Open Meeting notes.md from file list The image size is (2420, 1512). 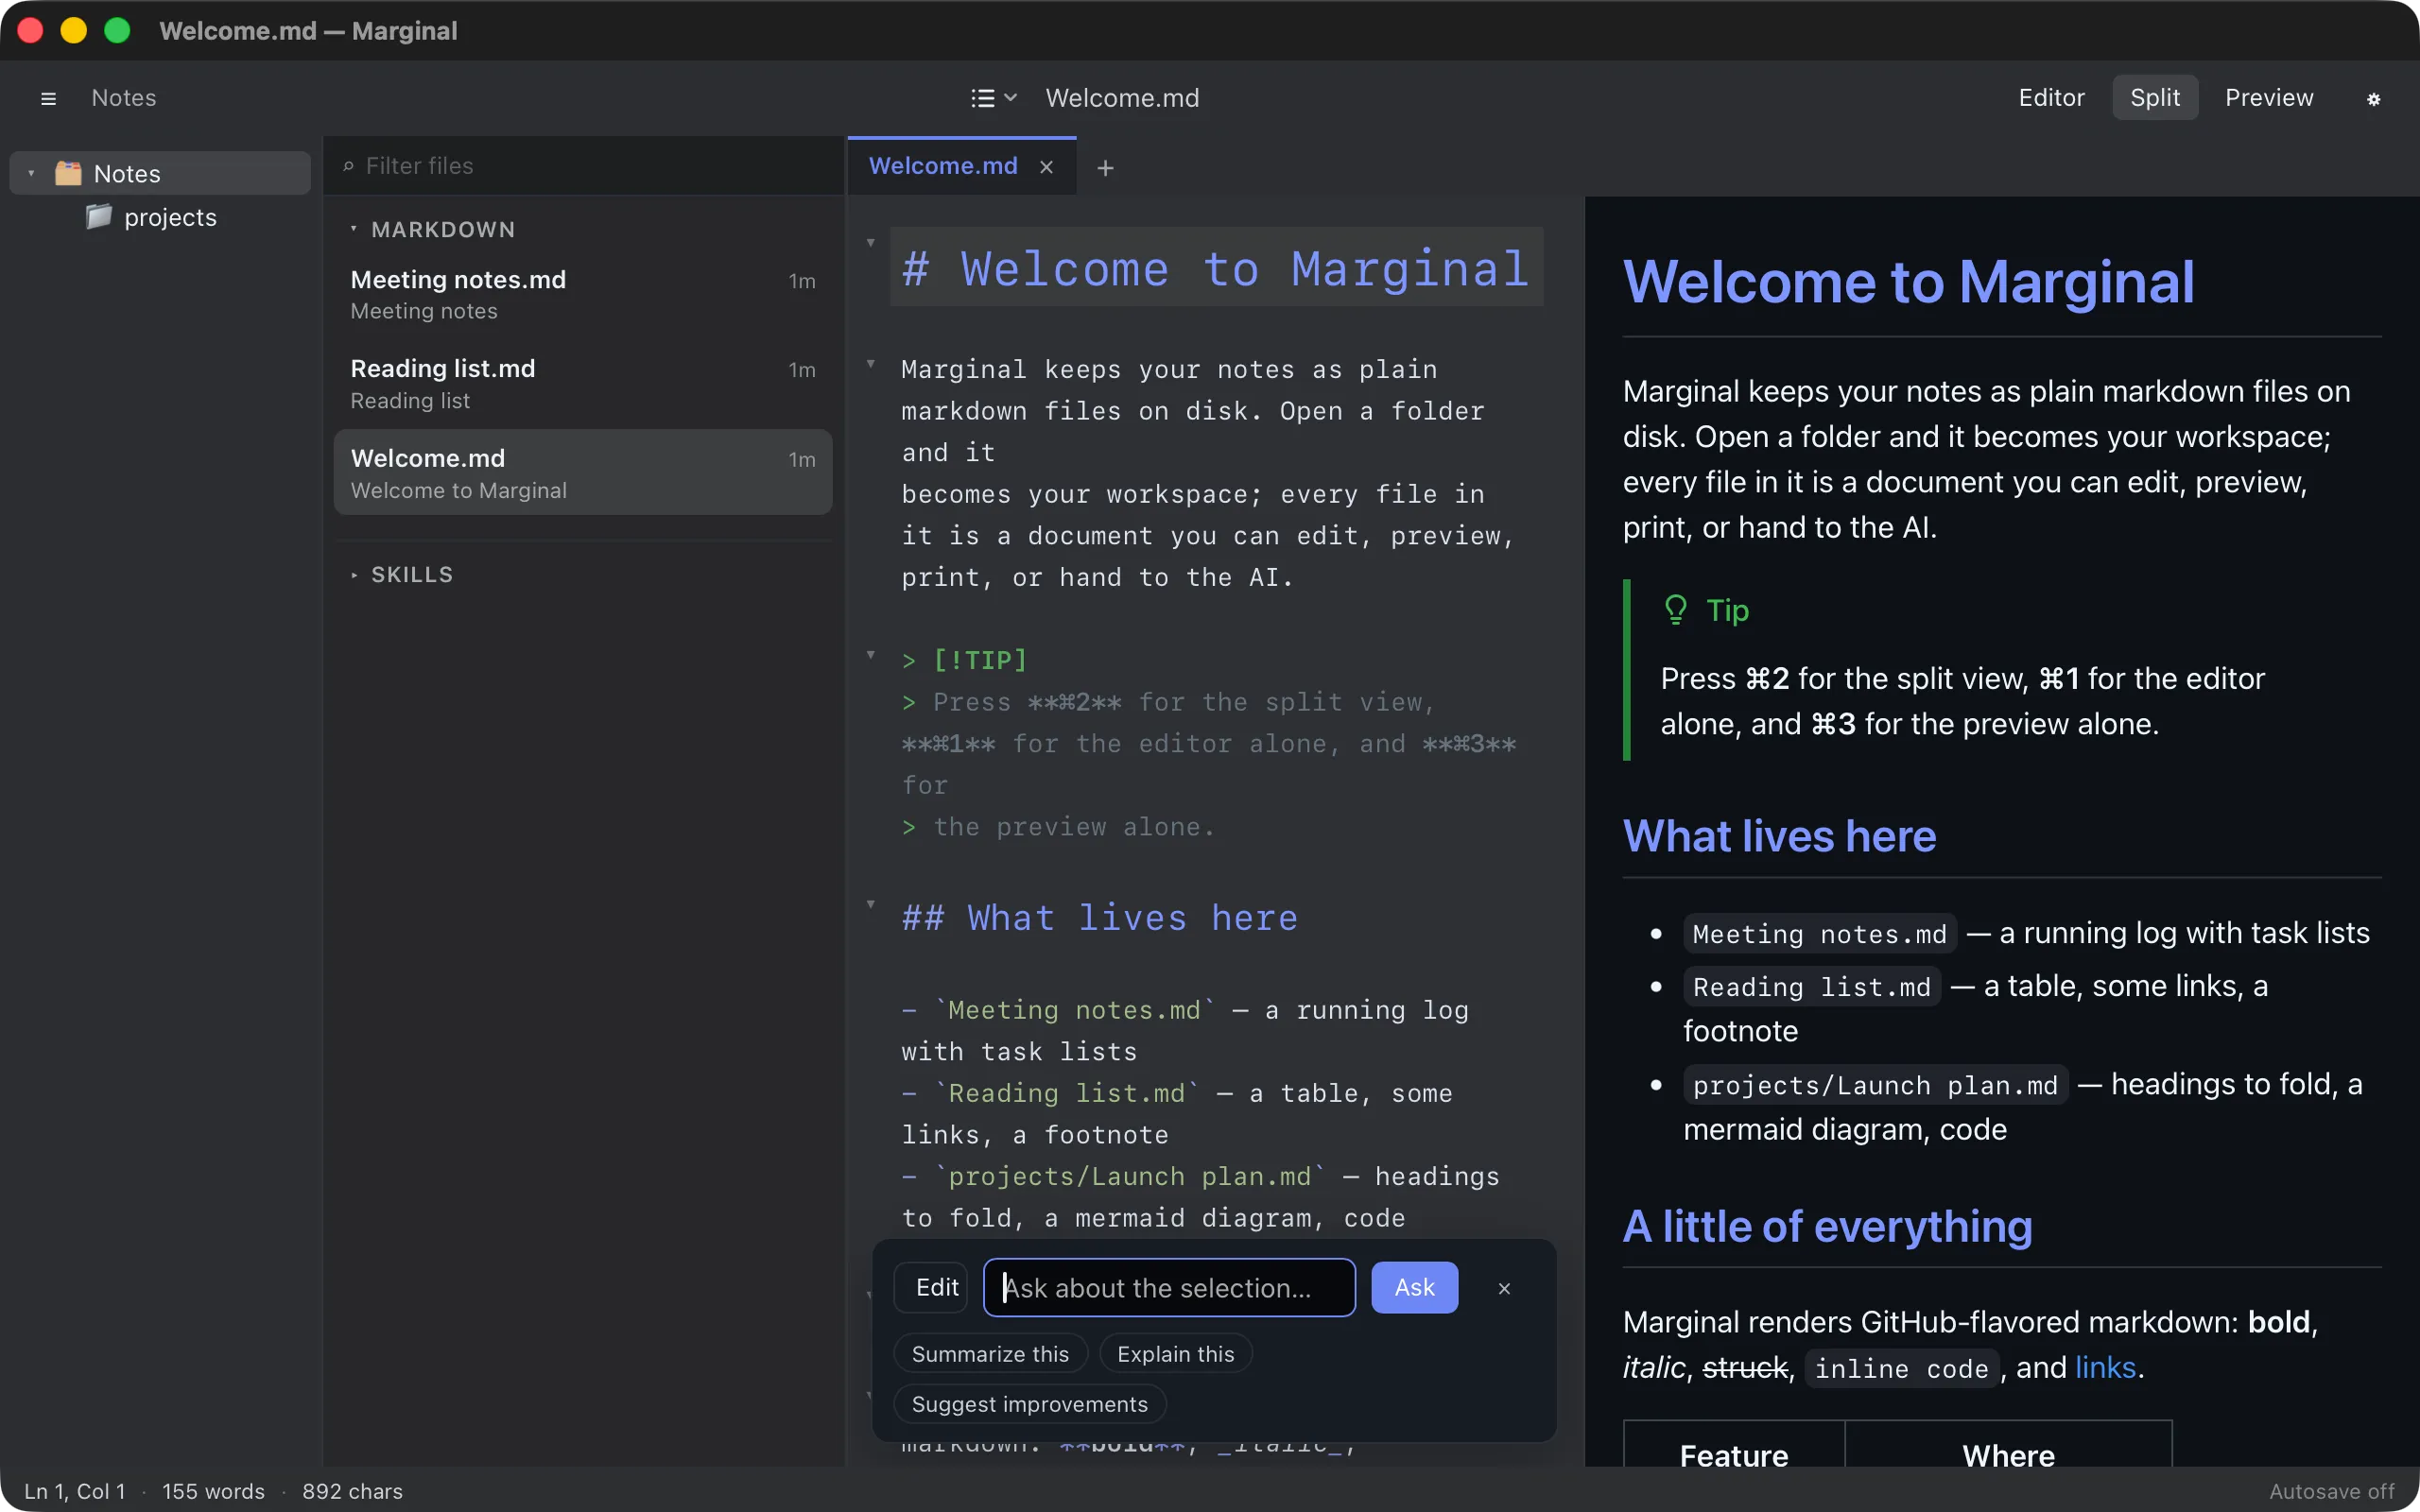[x=583, y=294]
